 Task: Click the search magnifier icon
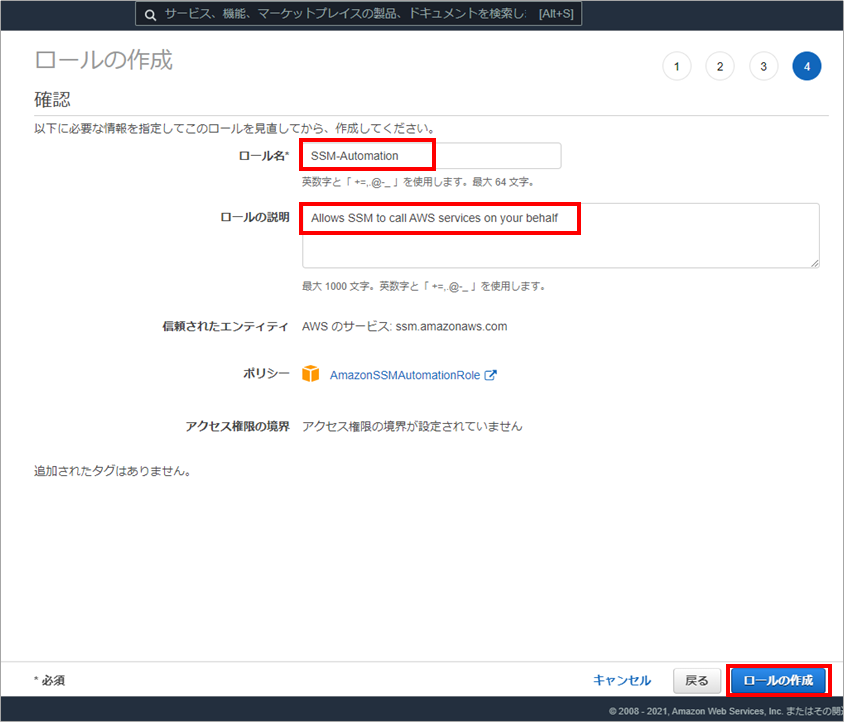150,15
